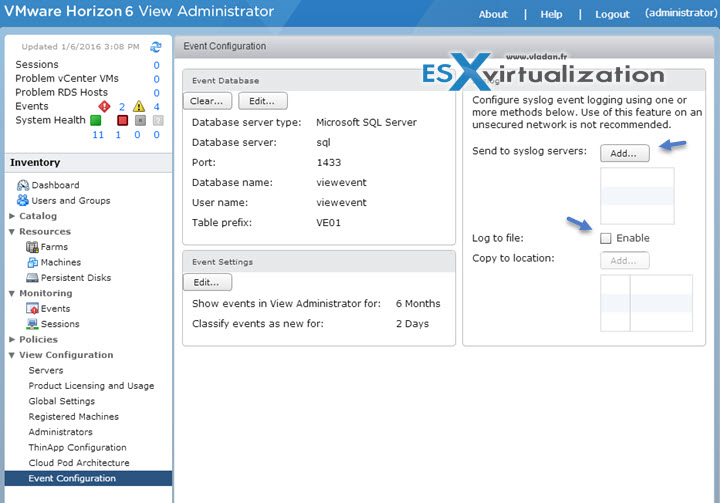Open the About link in header

pos(493,14)
